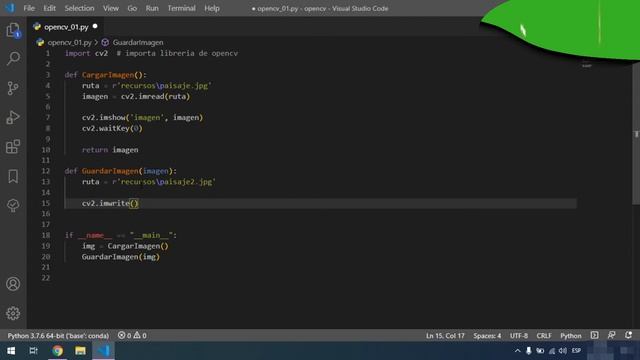This screenshot has width=640, height=360.
Task: Click 'imagen = cv2.imread(ruta)' on line 5
Action: 136,96
